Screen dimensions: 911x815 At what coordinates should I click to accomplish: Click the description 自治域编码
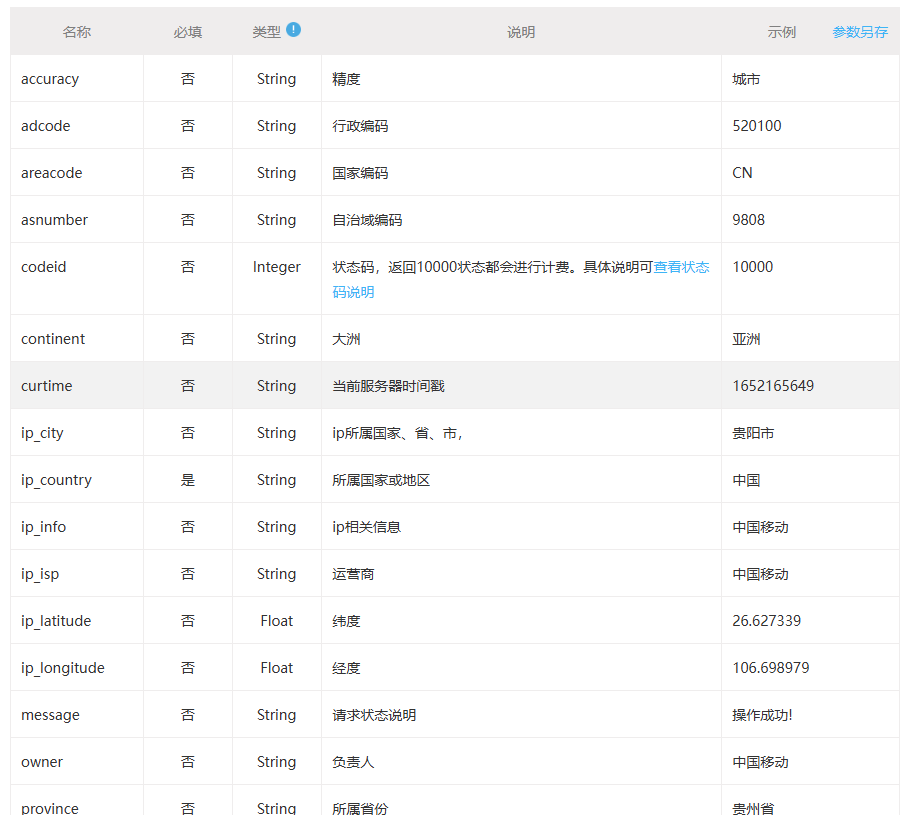[x=367, y=220]
